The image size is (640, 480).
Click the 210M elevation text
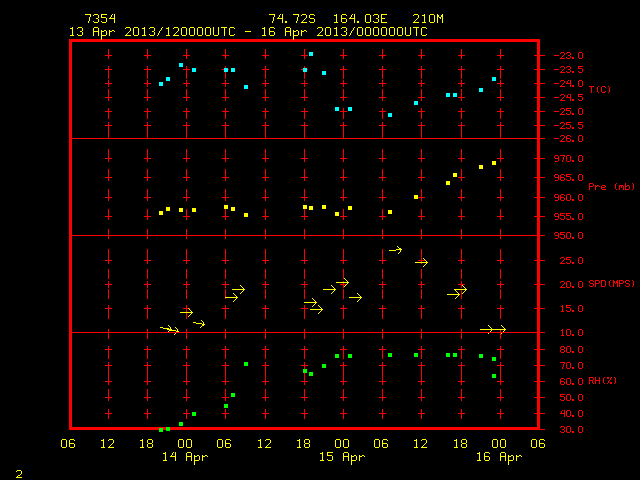[428, 19]
